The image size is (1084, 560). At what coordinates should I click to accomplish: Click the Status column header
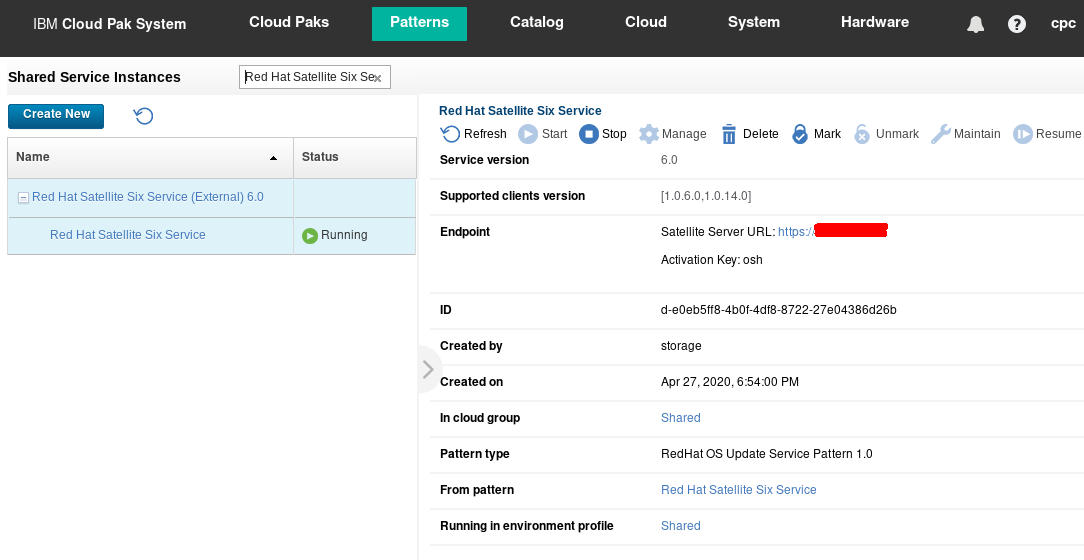click(x=355, y=158)
